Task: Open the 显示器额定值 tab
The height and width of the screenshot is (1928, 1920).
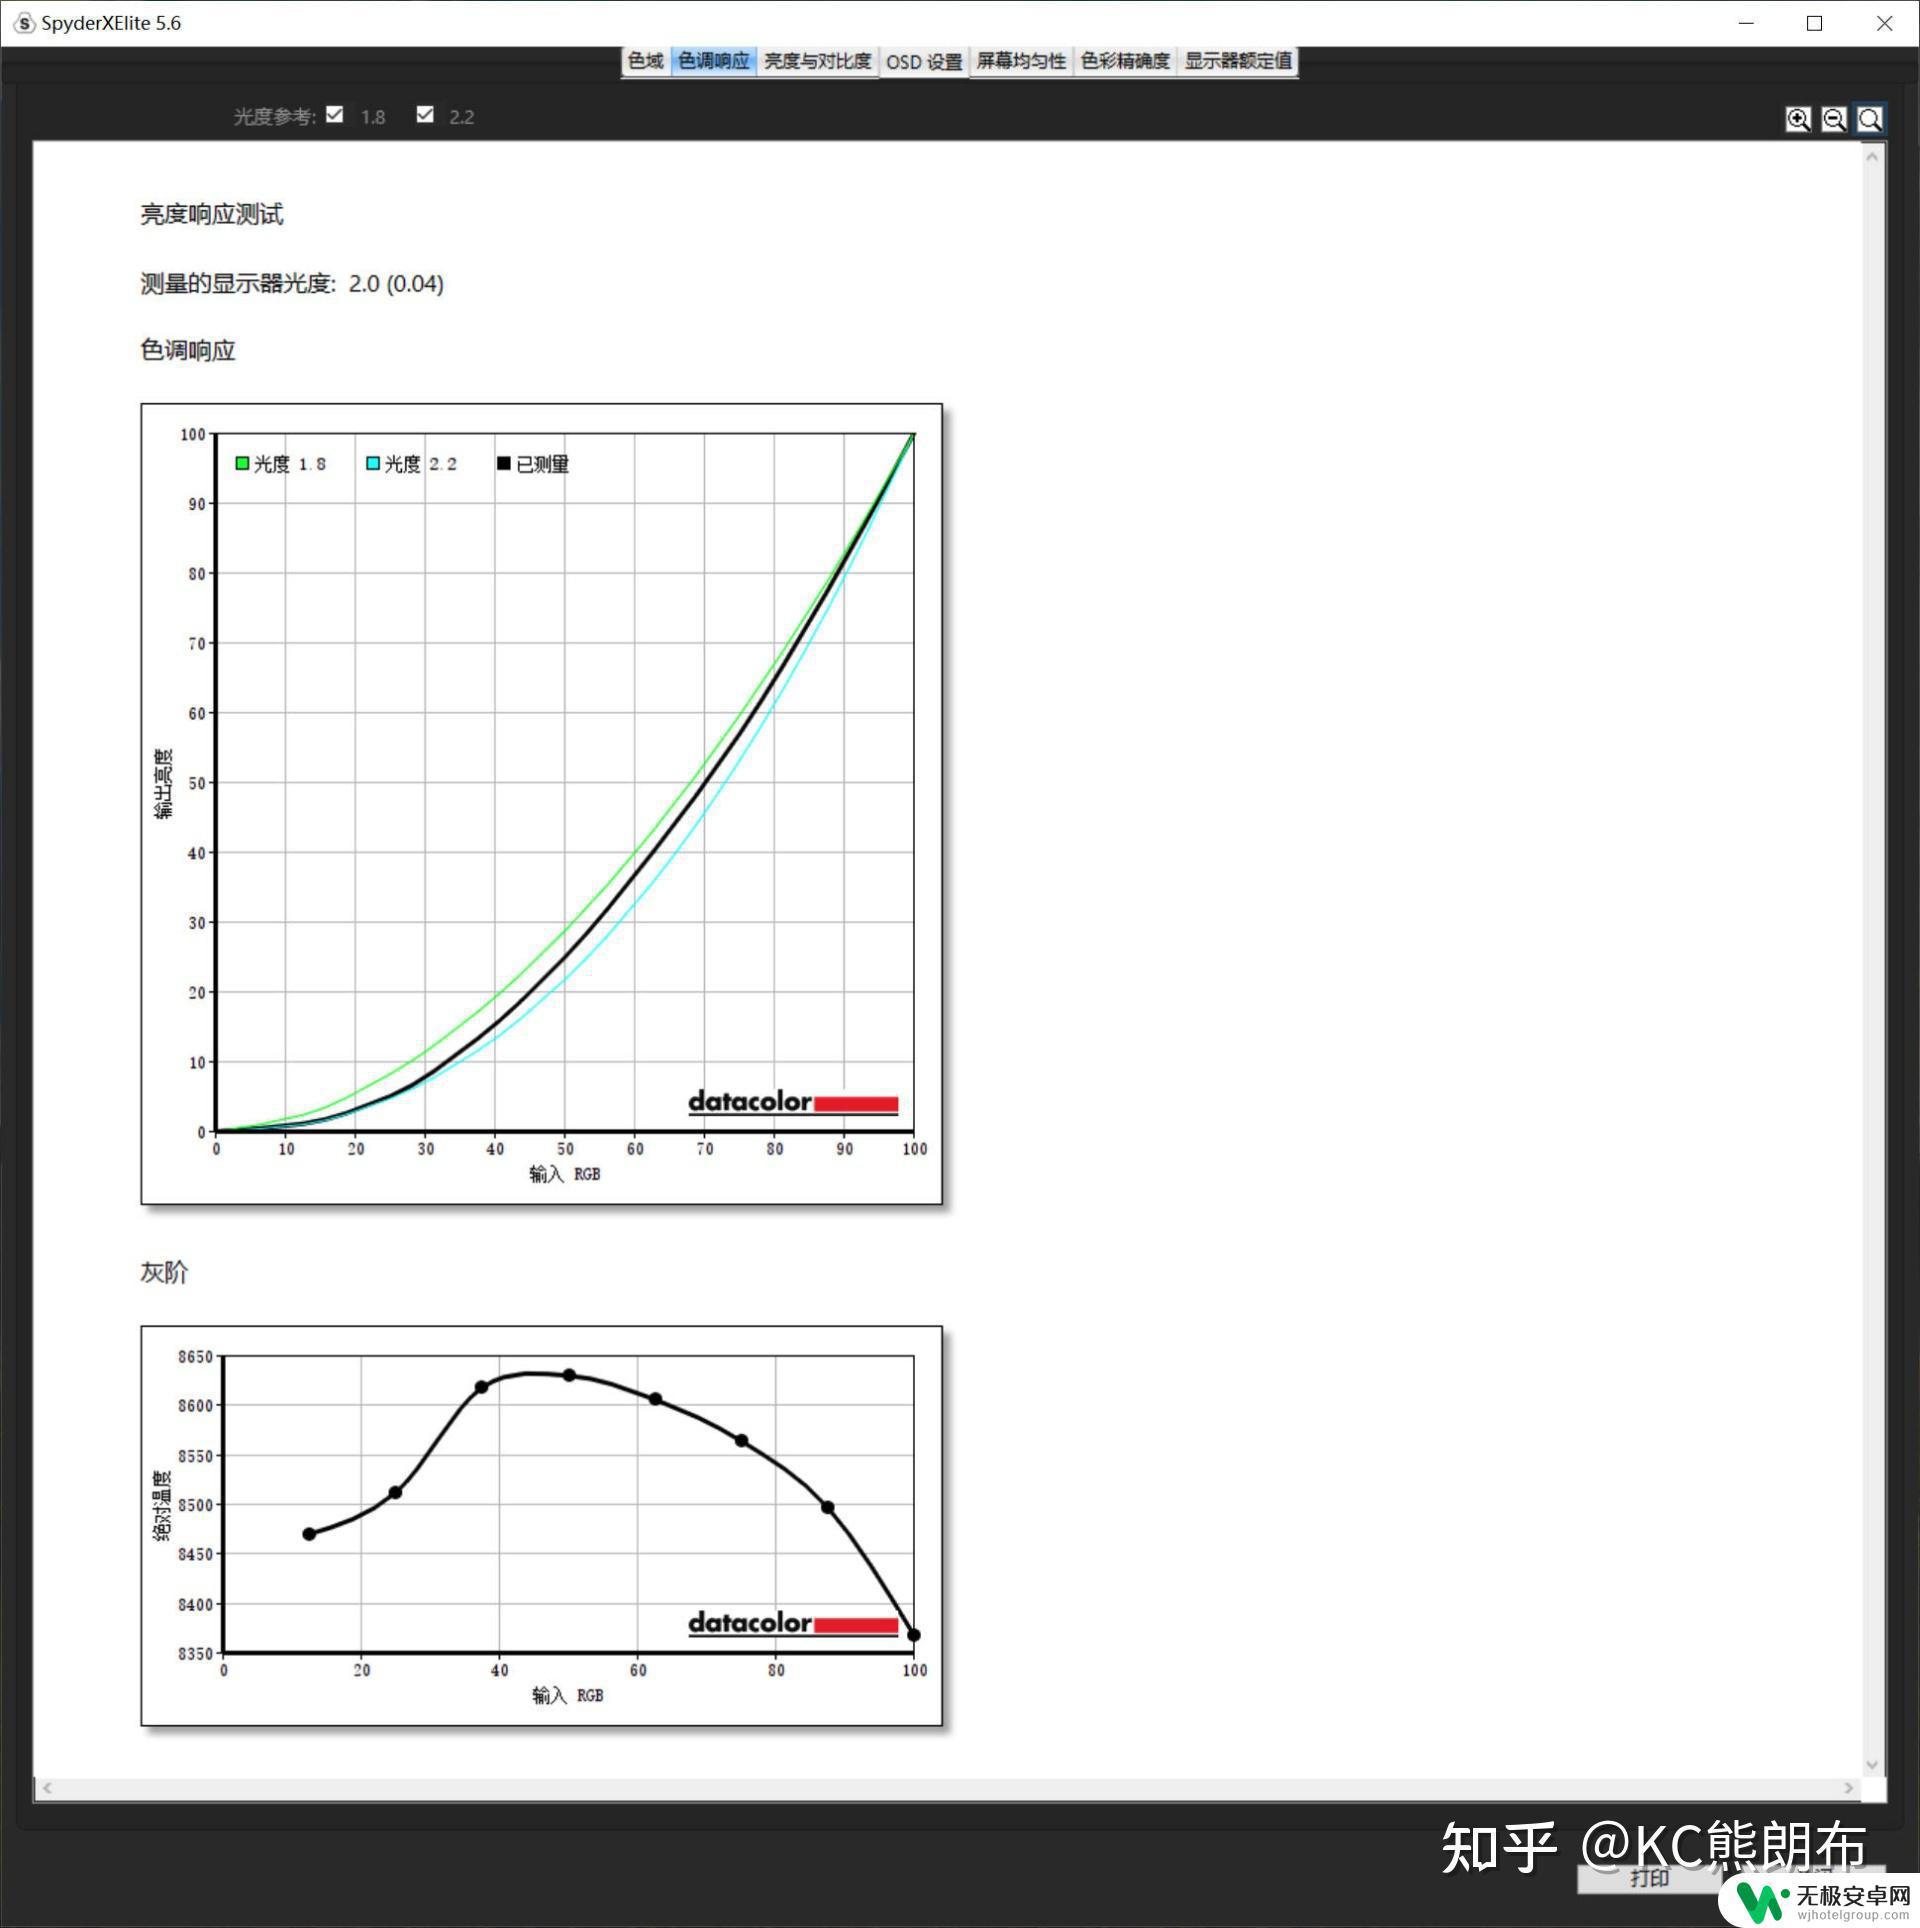Action: pyautogui.click(x=1238, y=61)
